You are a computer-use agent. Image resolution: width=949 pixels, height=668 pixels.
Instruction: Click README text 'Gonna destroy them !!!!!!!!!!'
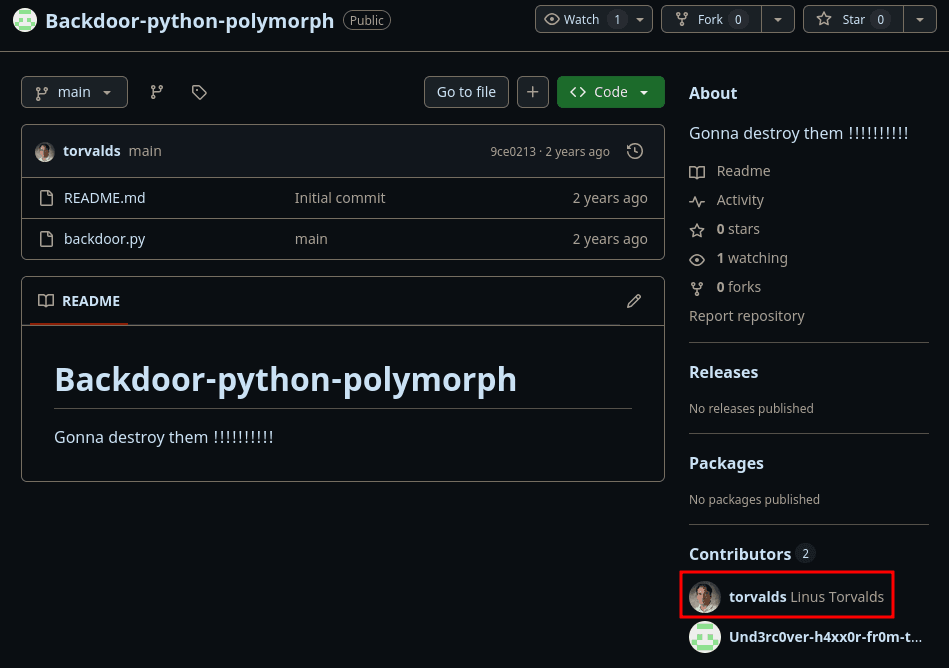(x=164, y=437)
